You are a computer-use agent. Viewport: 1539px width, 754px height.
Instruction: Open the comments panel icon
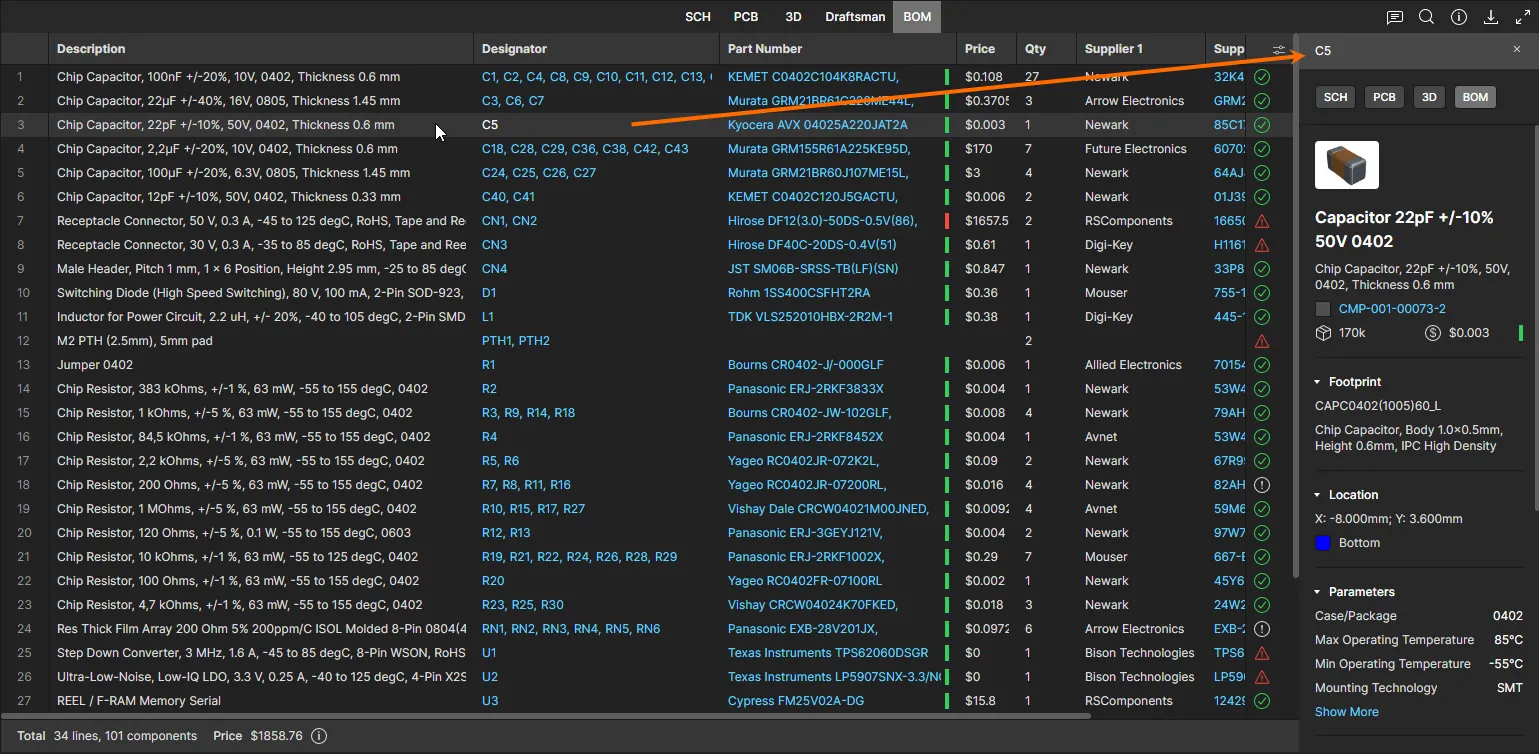[x=1394, y=17]
